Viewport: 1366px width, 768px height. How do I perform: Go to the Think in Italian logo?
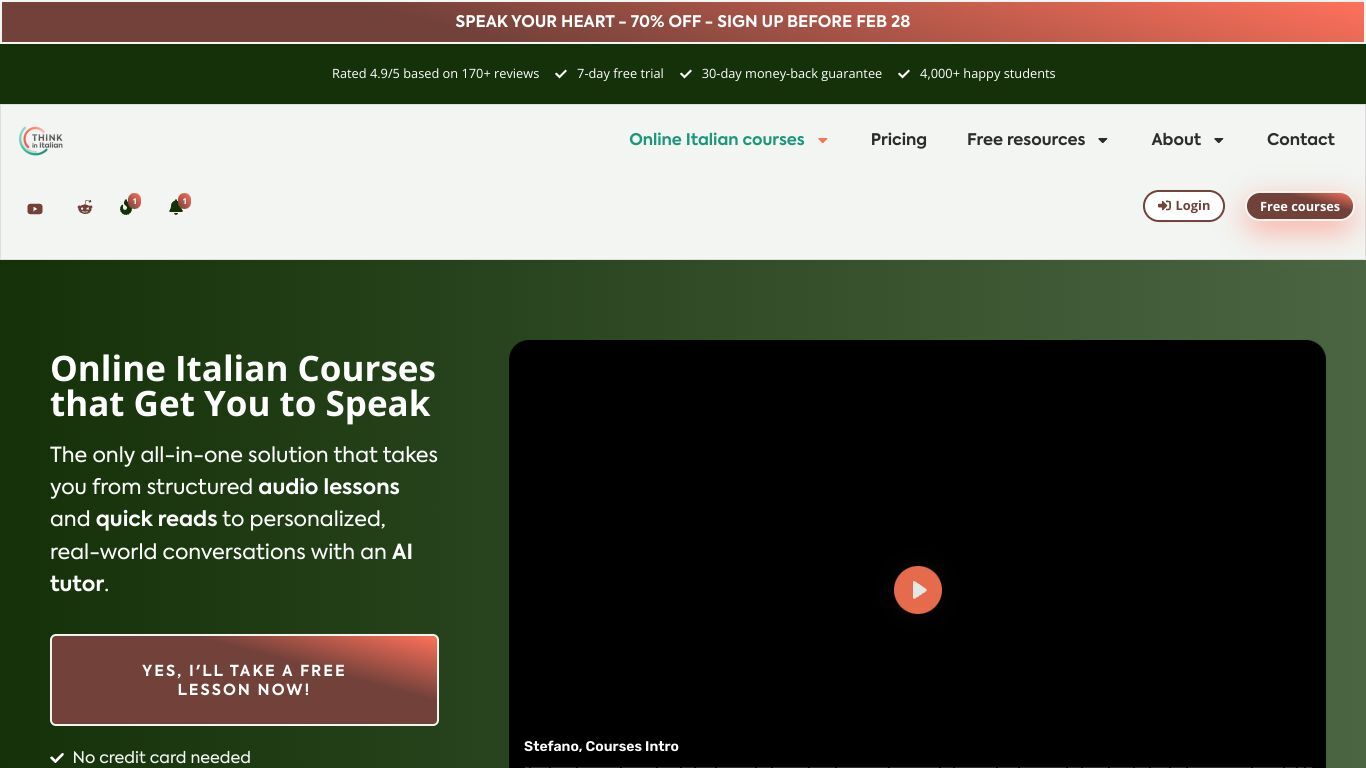41,140
